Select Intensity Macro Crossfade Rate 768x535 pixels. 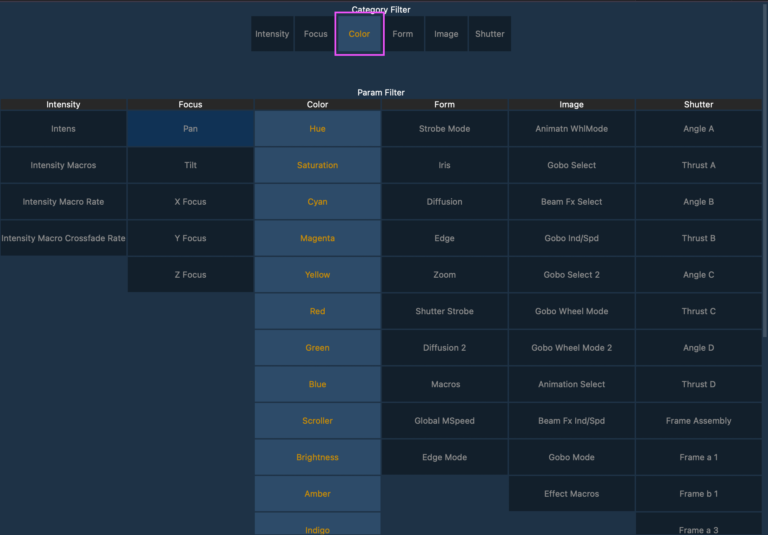[x=63, y=238]
